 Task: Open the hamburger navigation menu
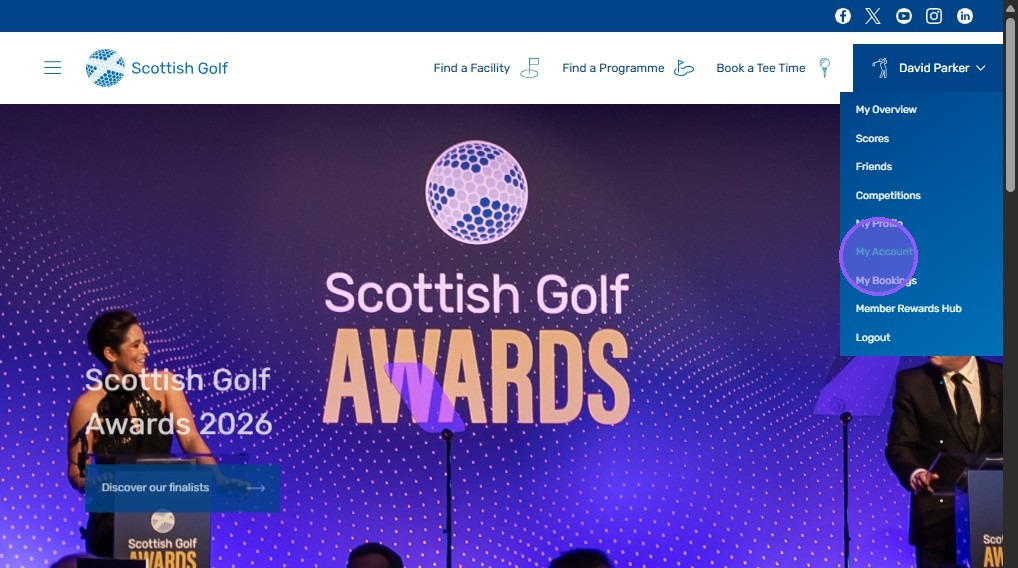coord(53,68)
